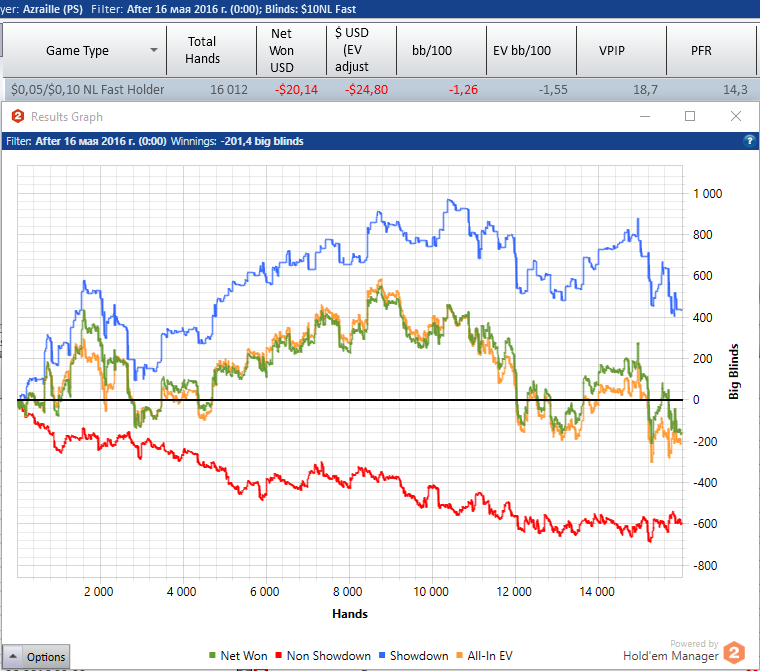
Task: Select the $0,05/$0,10 NL Fast Holder row
Action: pos(380,90)
